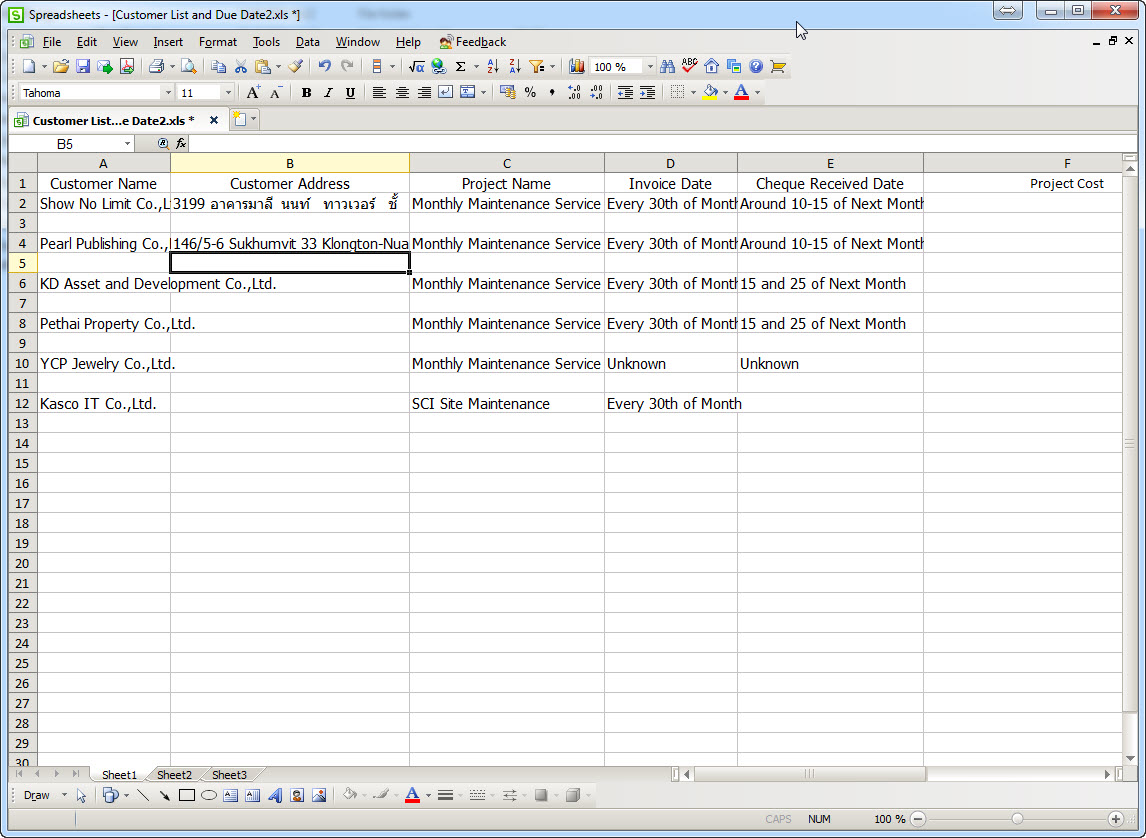Toggle right text alignment
The width and height of the screenshot is (1146, 838).
[x=423, y=92]
